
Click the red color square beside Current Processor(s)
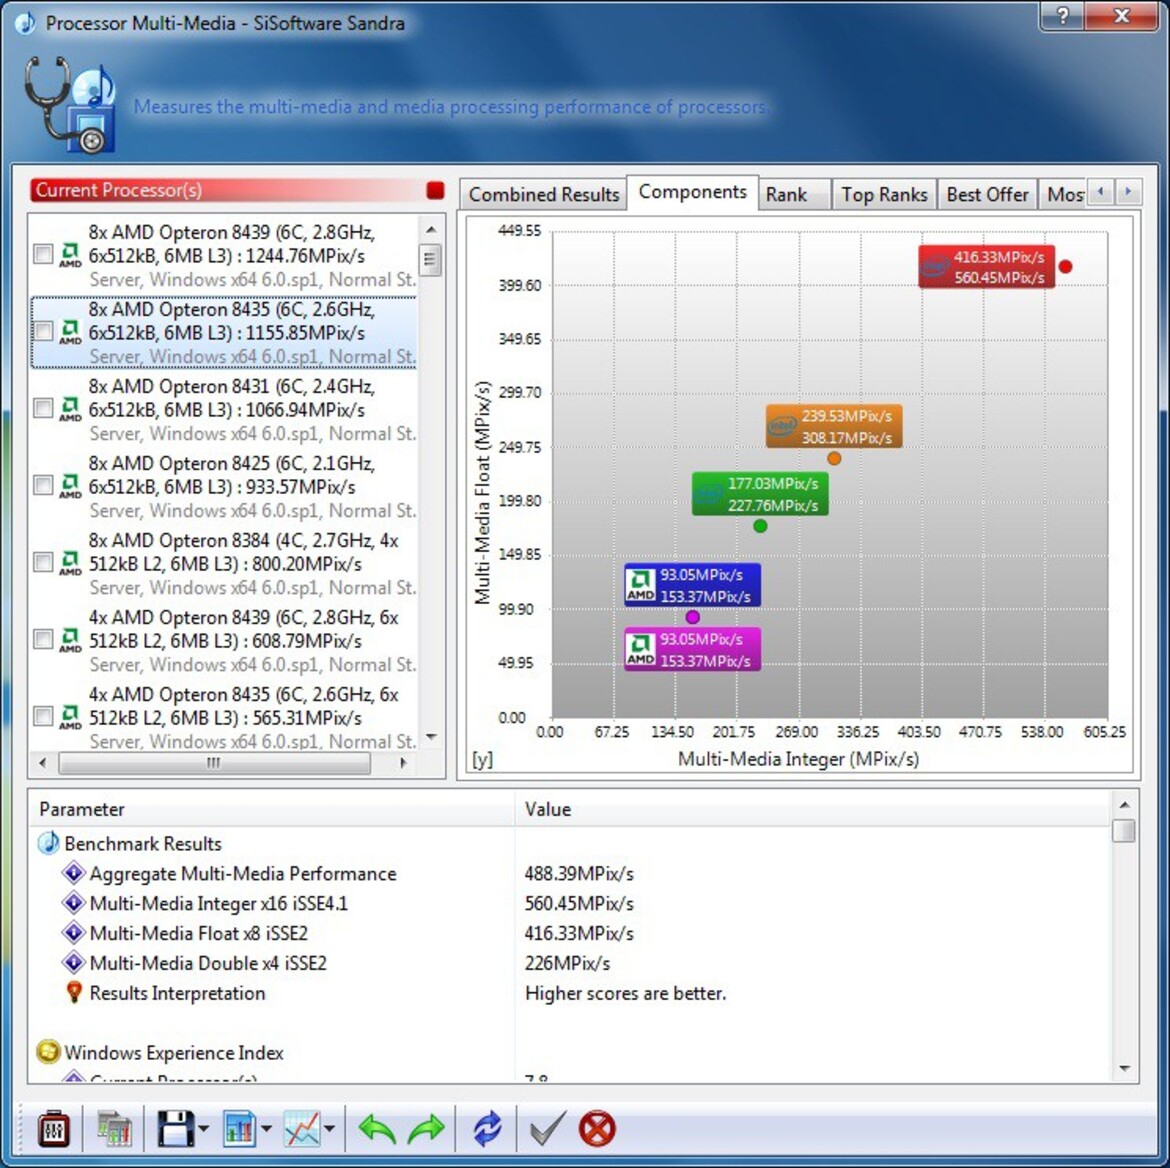point(435,190)
